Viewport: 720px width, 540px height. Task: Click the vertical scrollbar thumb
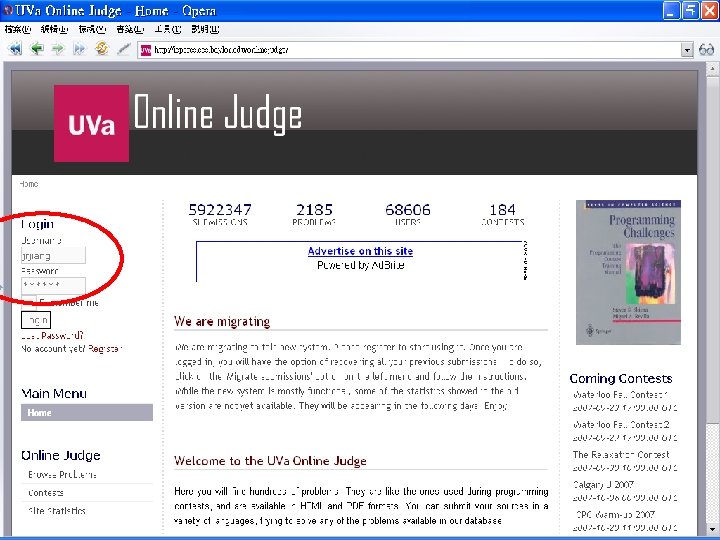(713, 248)
